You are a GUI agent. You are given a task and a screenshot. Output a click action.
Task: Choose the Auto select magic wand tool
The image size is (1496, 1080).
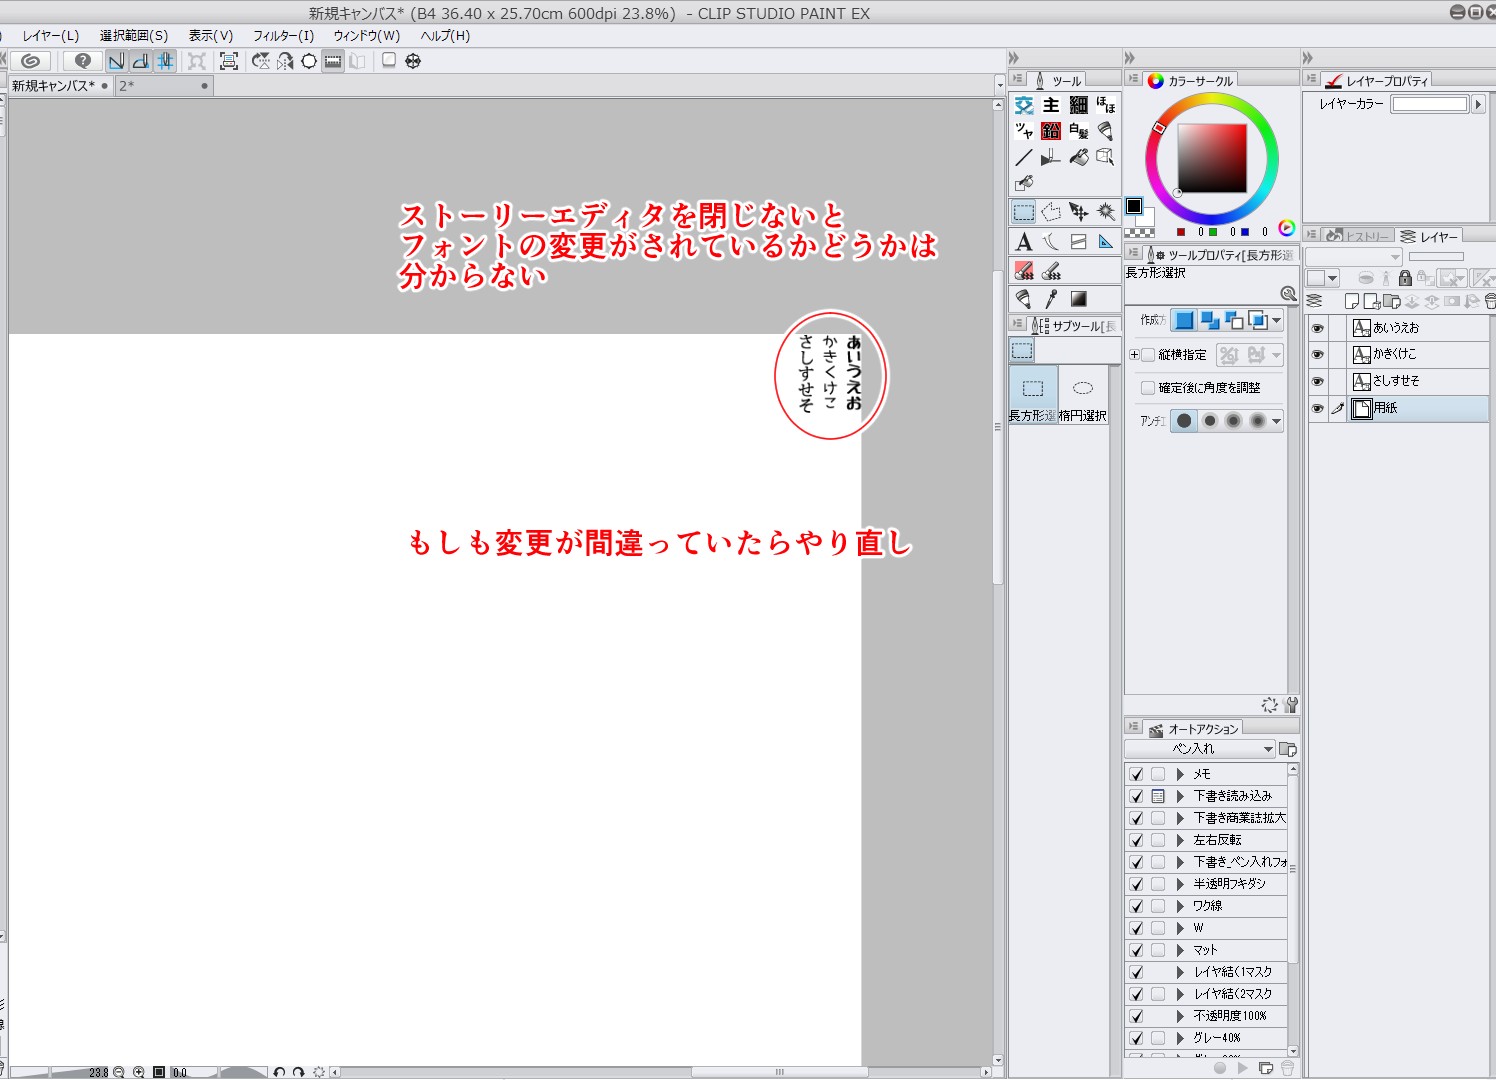(1105, 212)
